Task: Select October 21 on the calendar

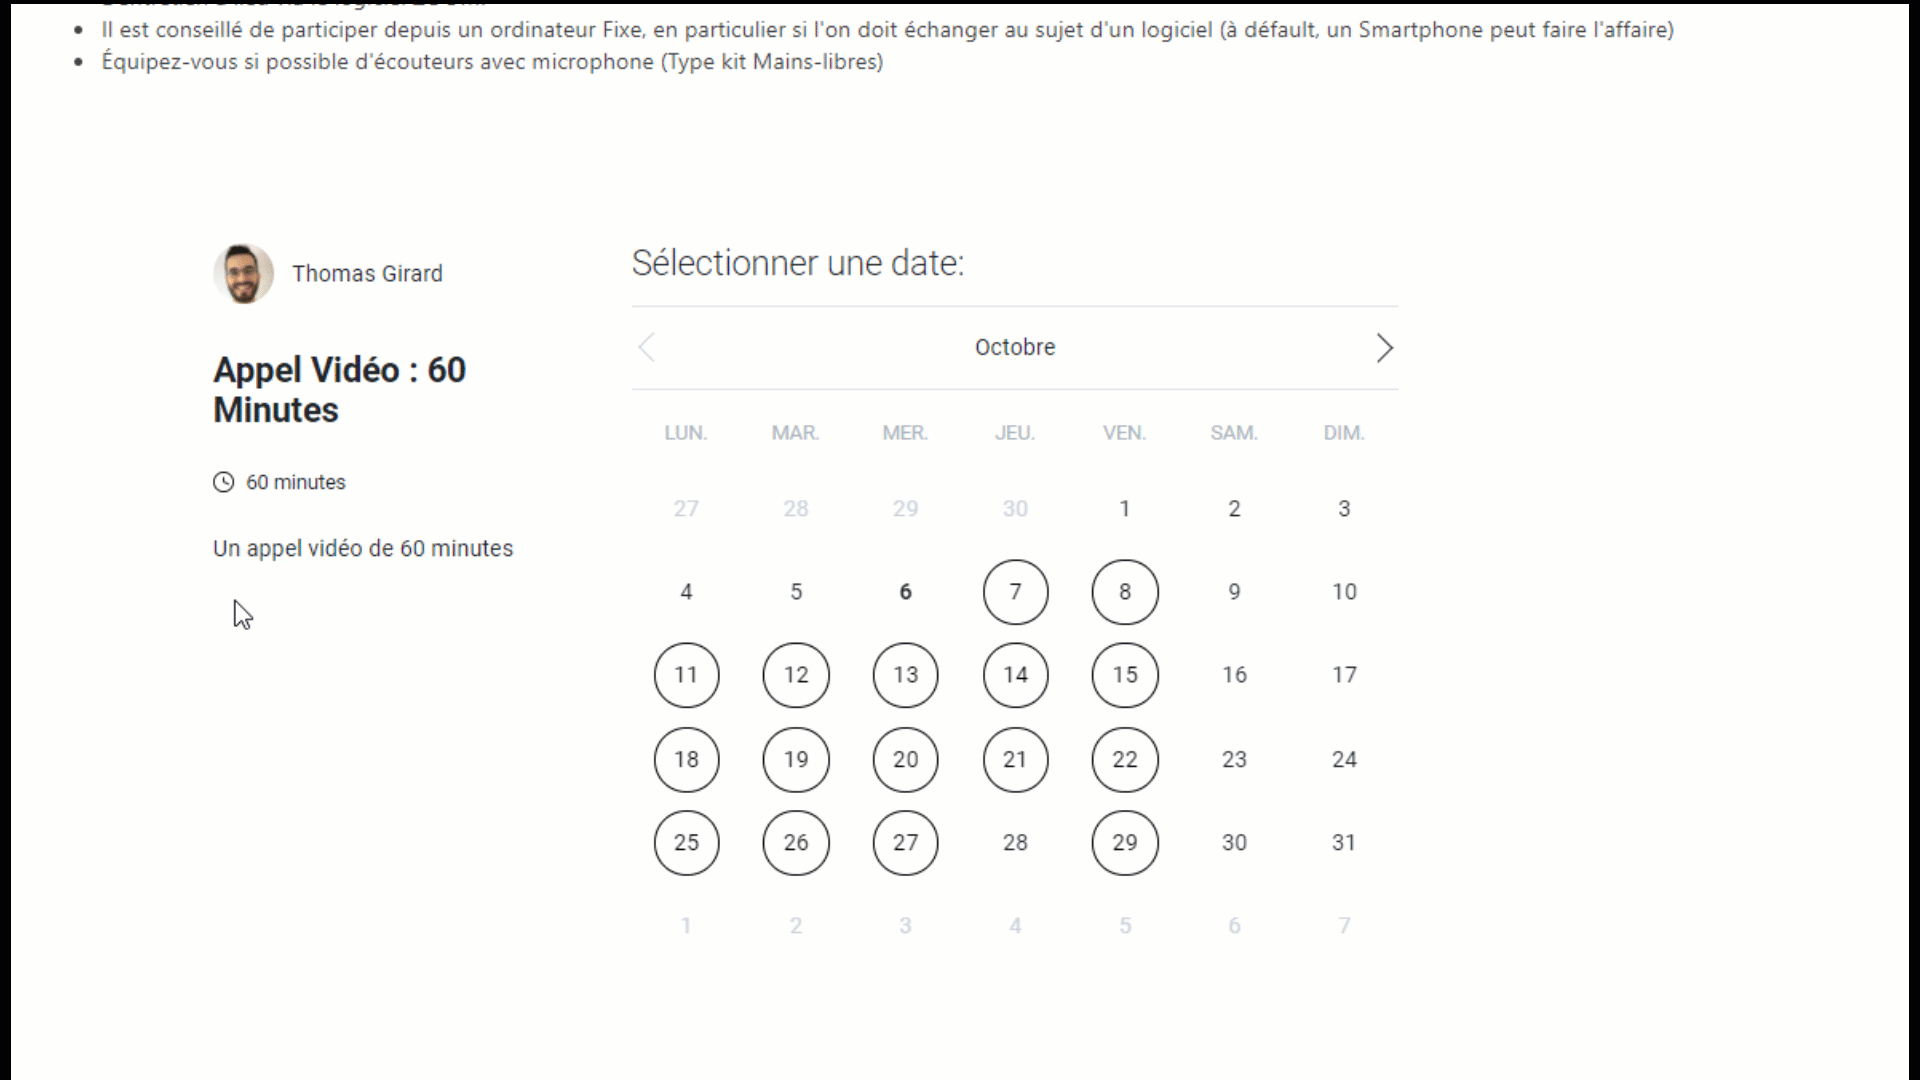Action: [1015, 759]
